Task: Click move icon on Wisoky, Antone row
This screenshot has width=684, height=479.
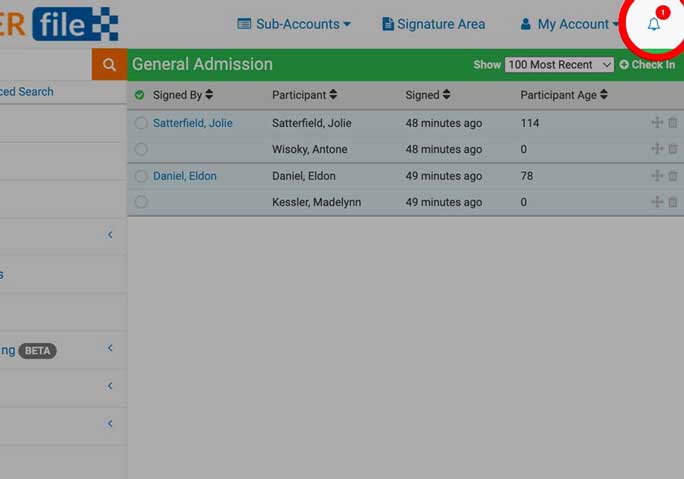Action: pyautogui.click(x=657, y=149)
